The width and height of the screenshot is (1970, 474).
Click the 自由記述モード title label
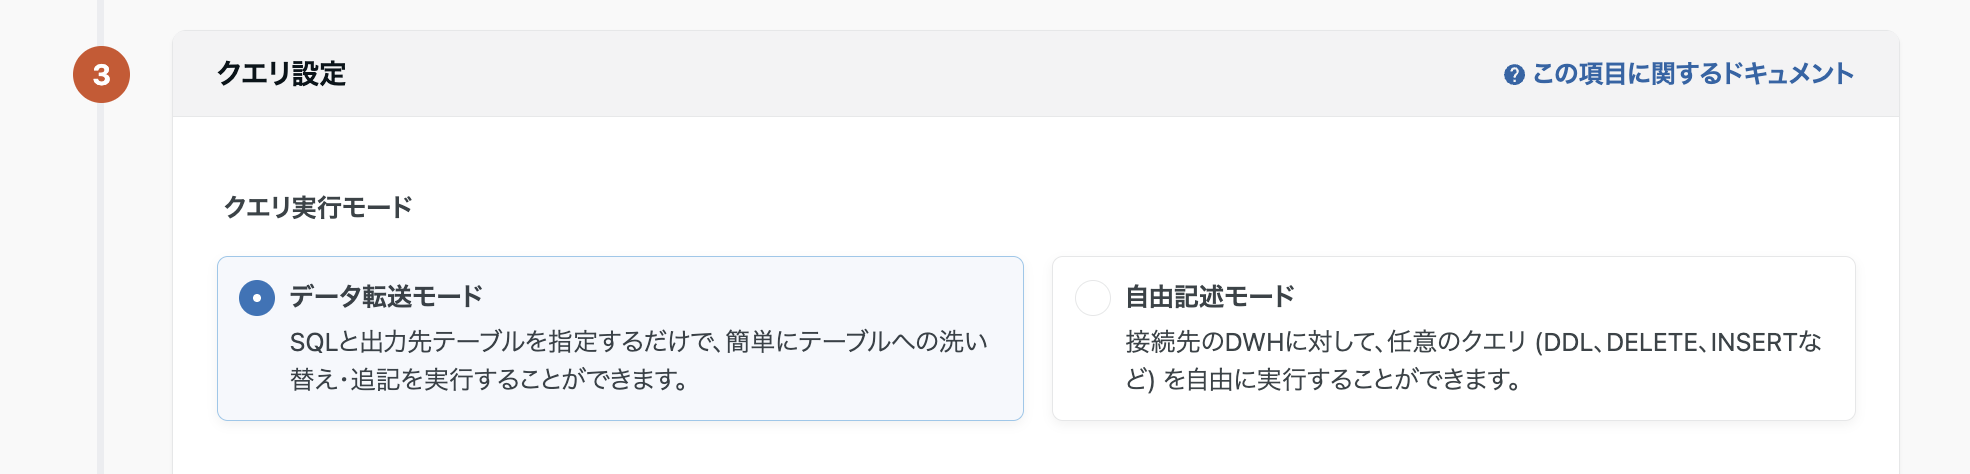pyautogui.click(x=1210, y=297)
